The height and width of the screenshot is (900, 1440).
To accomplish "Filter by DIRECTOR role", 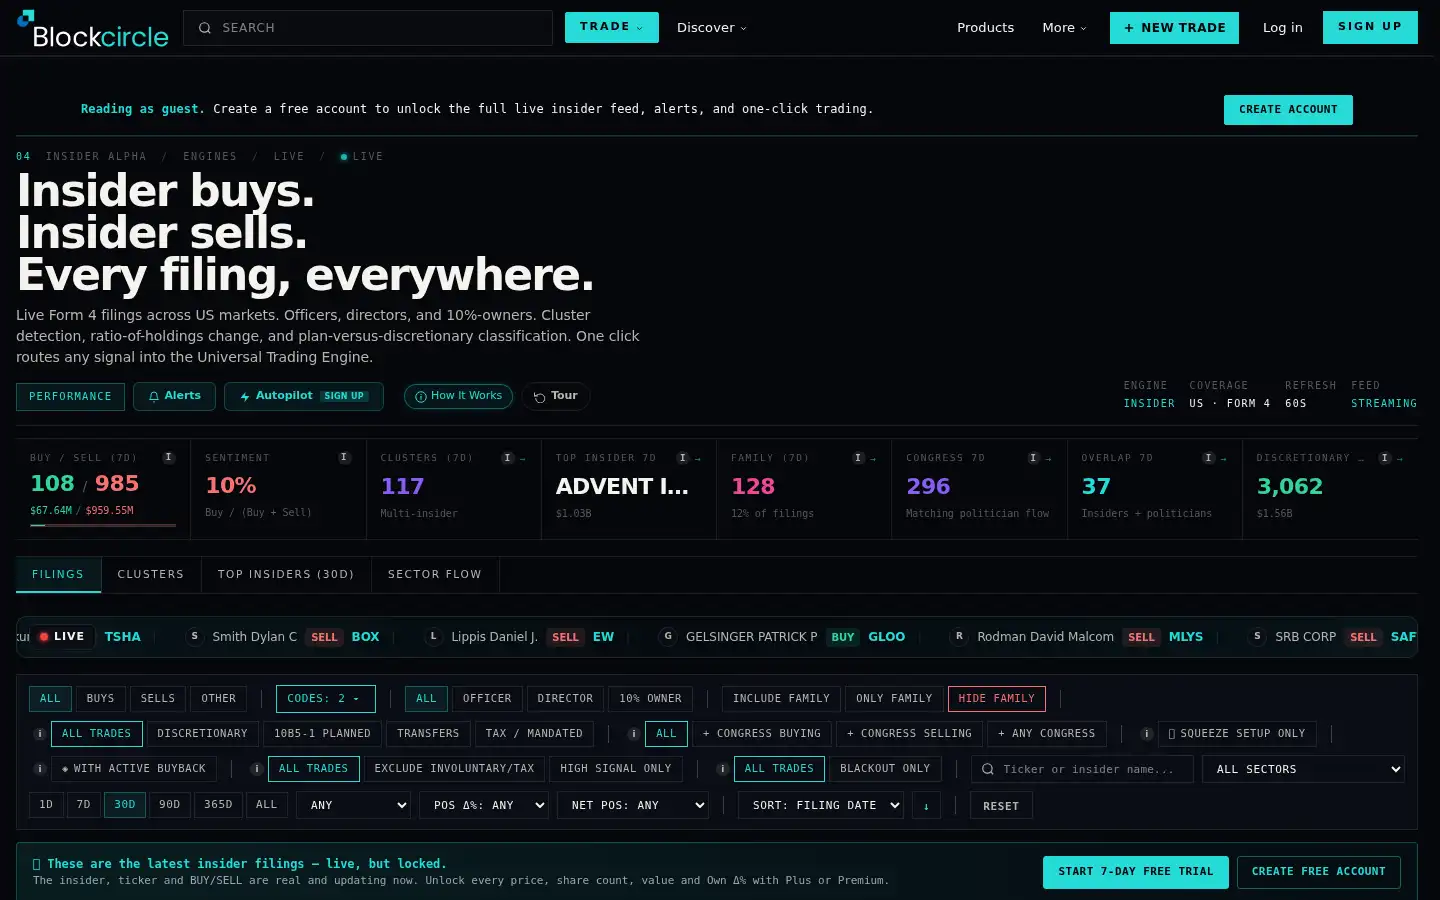I will 565,699.
